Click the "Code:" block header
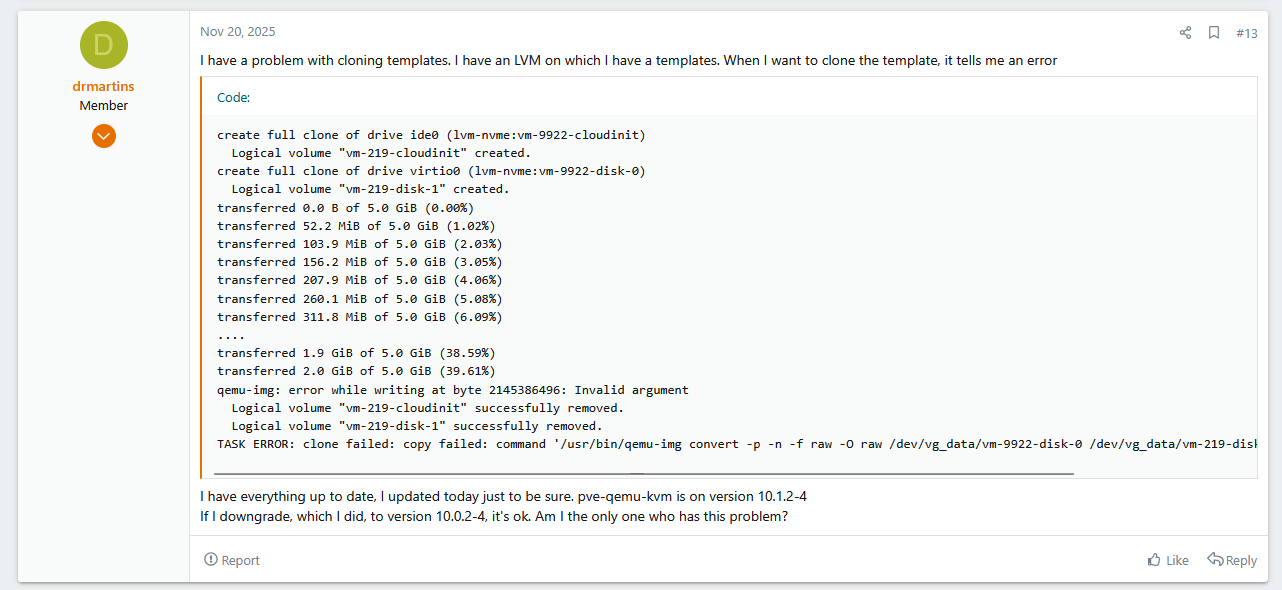This screenshot has height=590, width=1282. click(234, 97)
